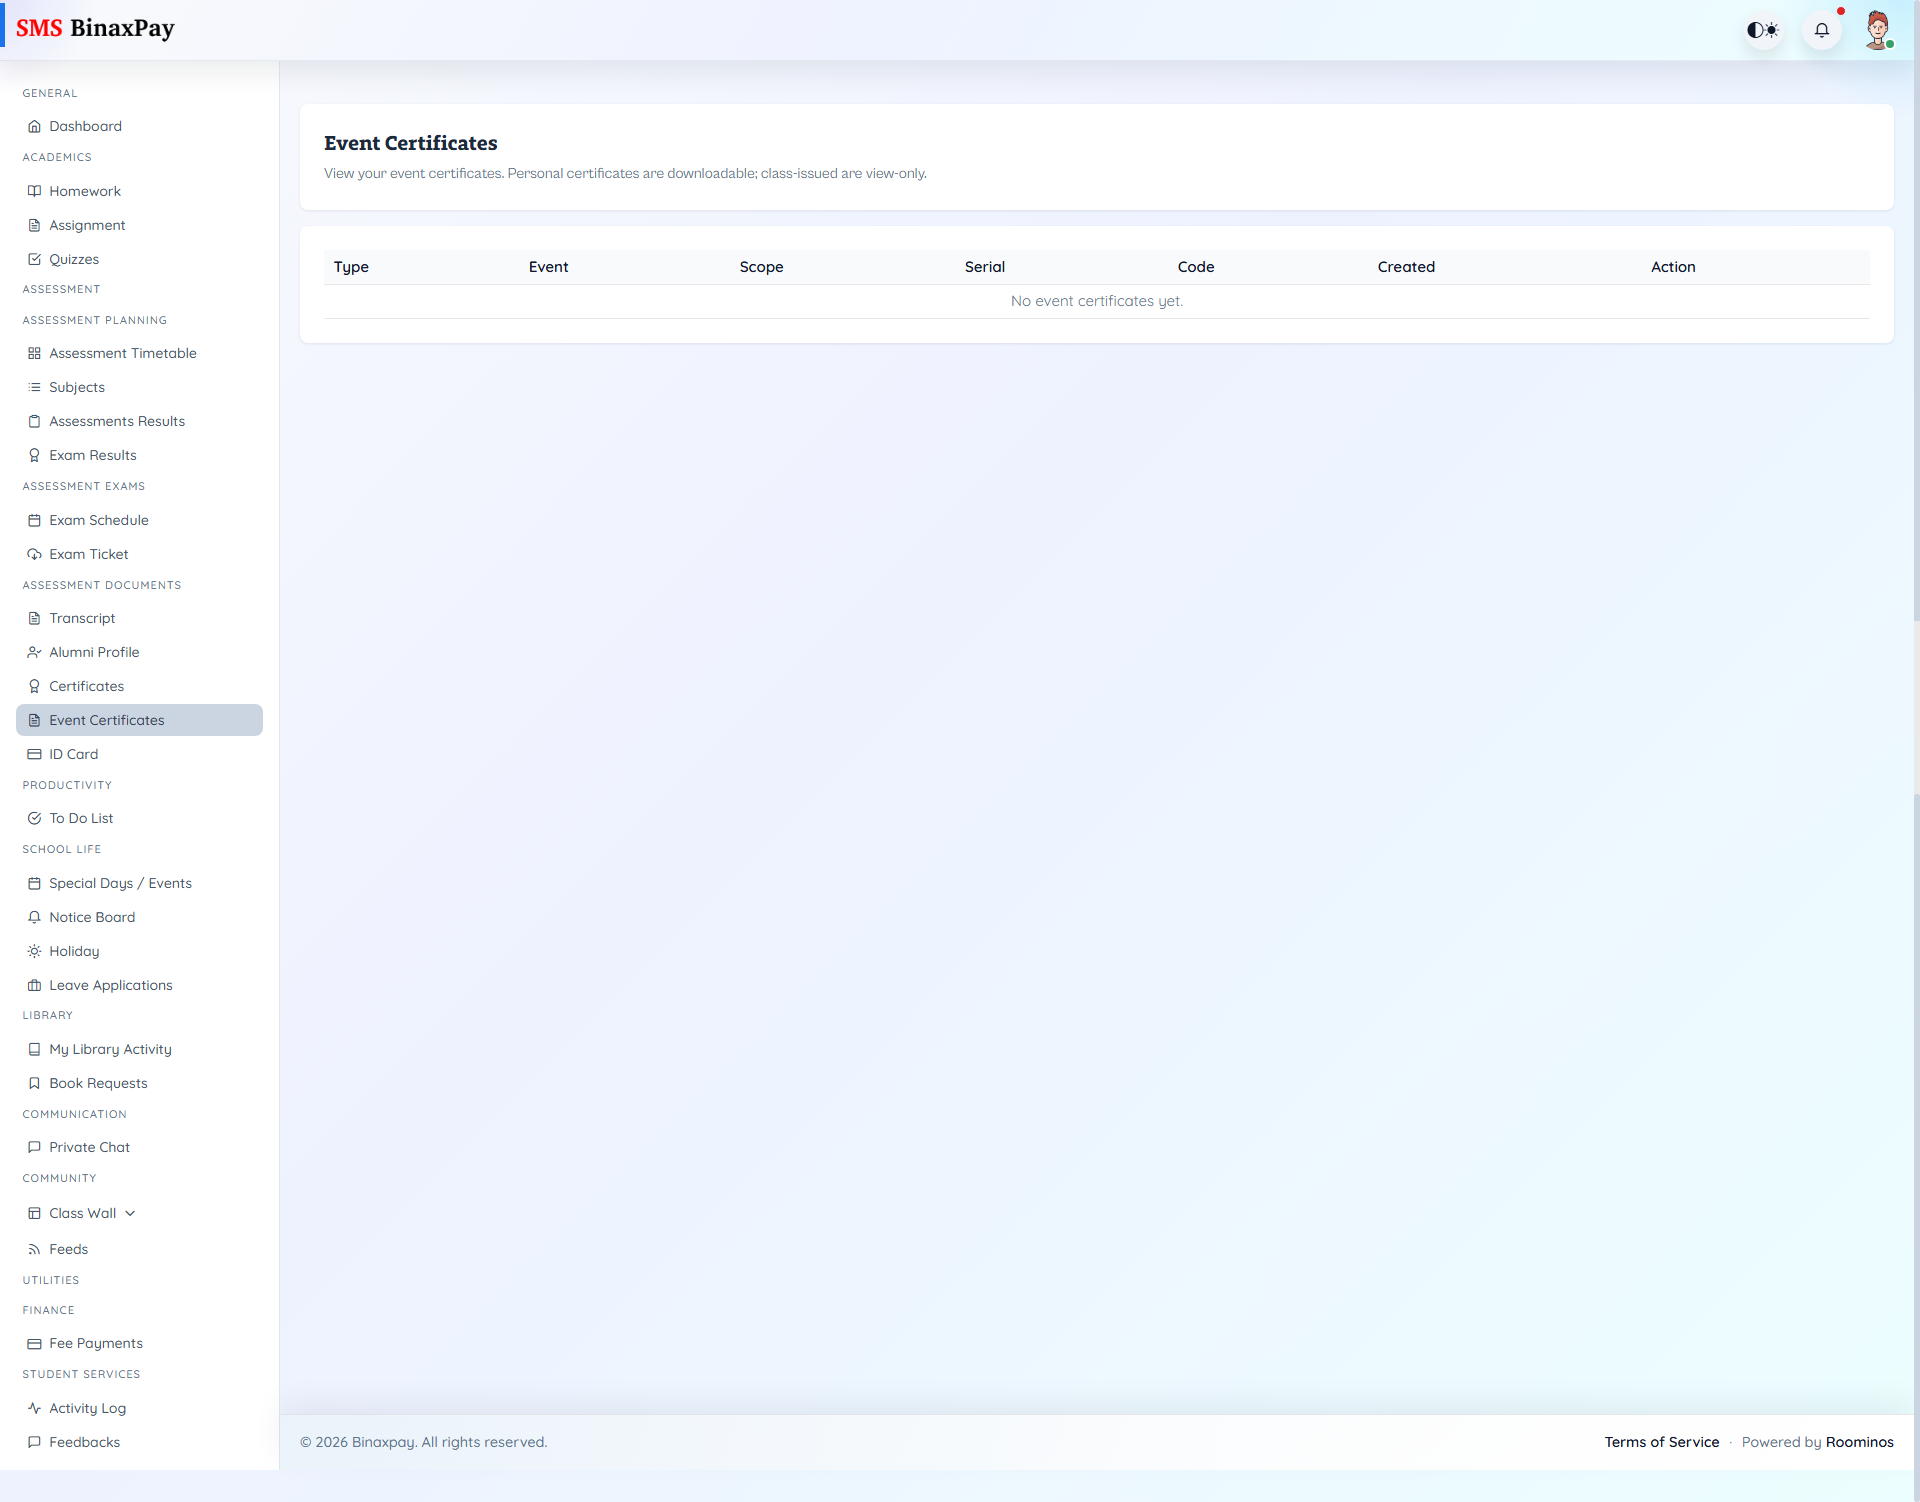The image size is (1920, 1502).
Task: Open the user avatar profile menu
Action: 1877,30
